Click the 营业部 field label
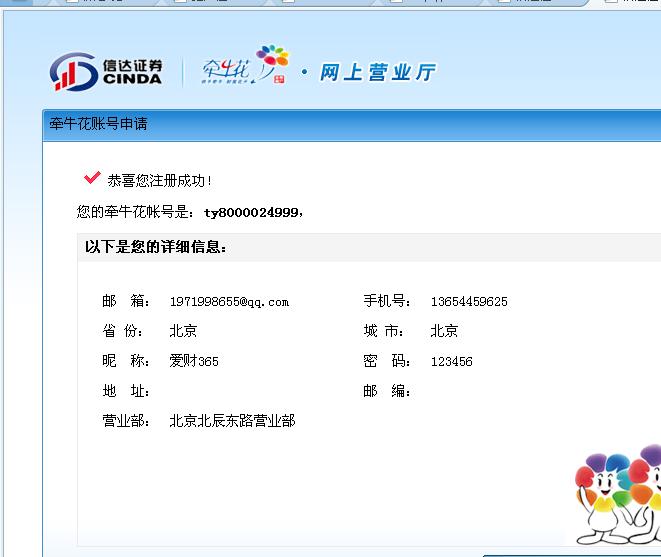This screenshot has width=661, height=557. [x=126, y=420]
